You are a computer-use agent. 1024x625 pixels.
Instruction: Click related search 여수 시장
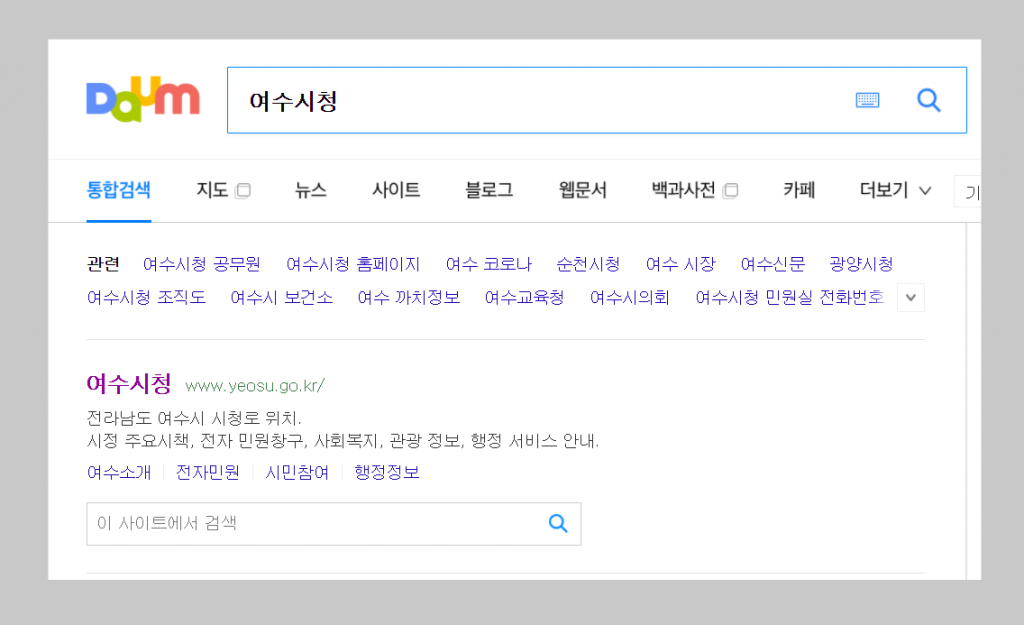coord(680,264)
